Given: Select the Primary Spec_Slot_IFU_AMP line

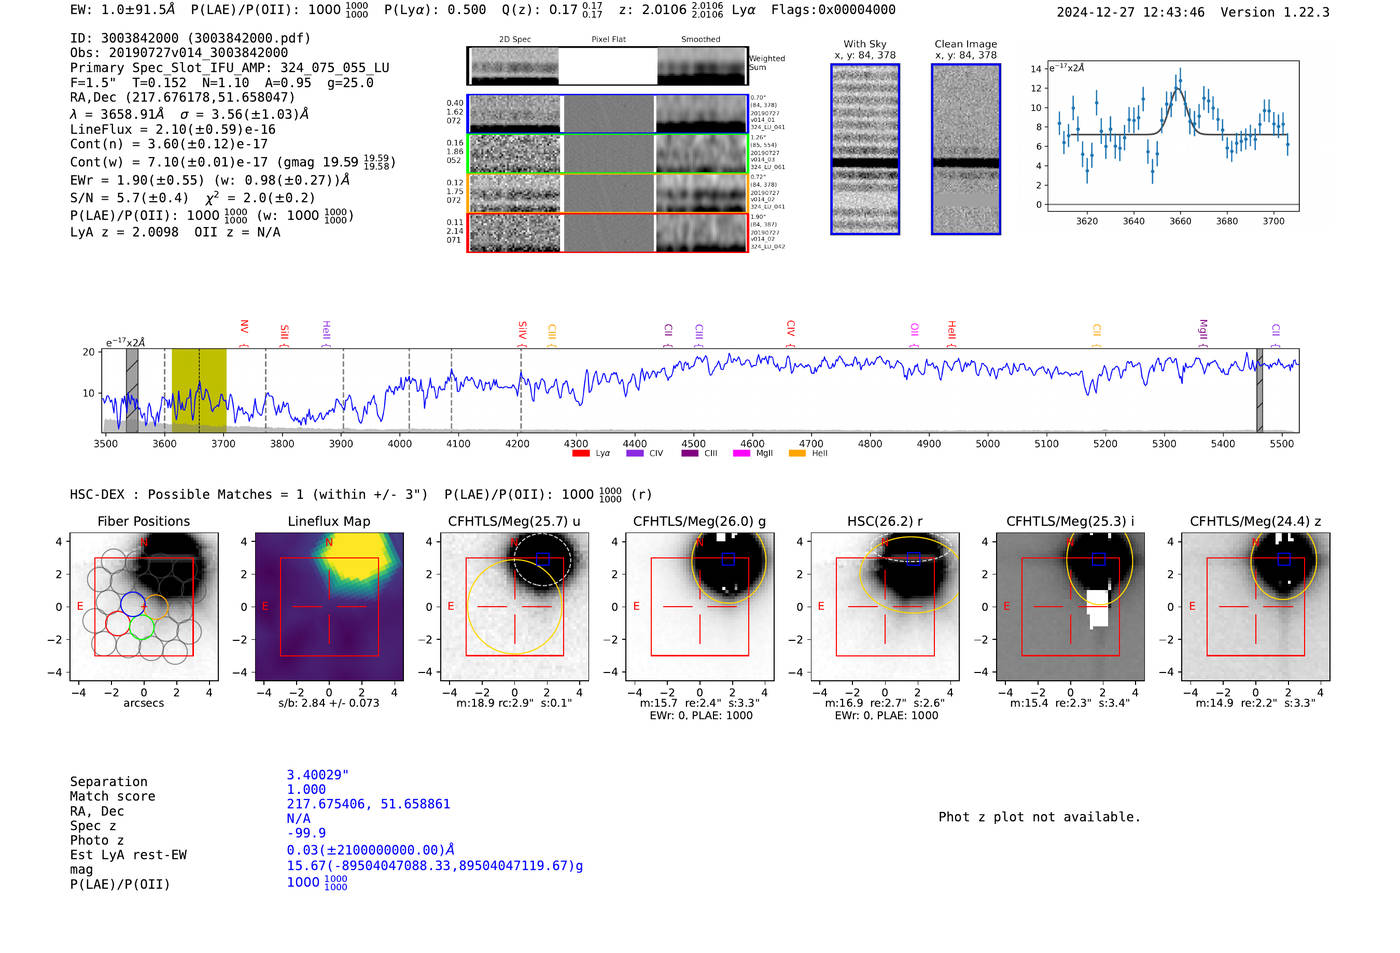Looking at the screenshot, I should (230, 68).
